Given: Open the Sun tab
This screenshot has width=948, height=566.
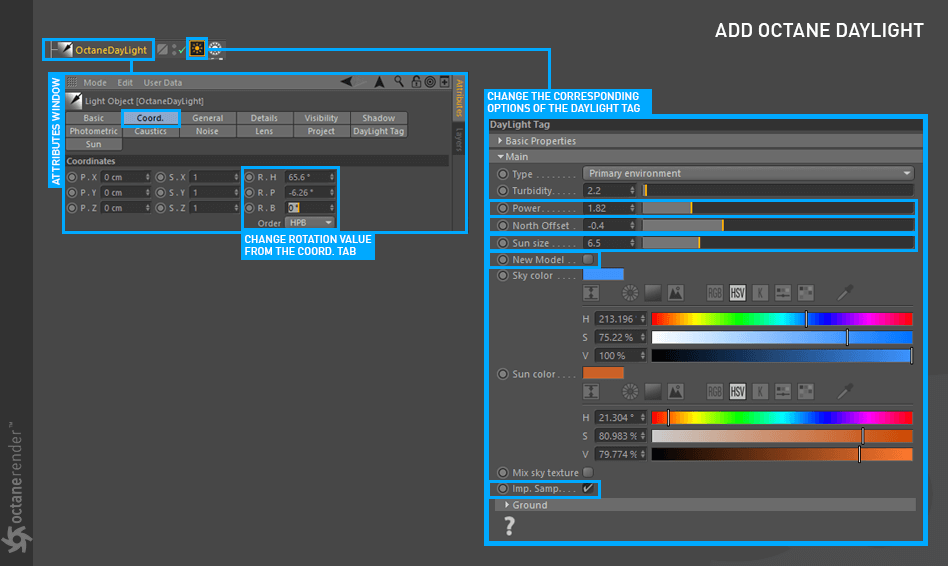Looking at the screenshot, I should pos(94,144).
